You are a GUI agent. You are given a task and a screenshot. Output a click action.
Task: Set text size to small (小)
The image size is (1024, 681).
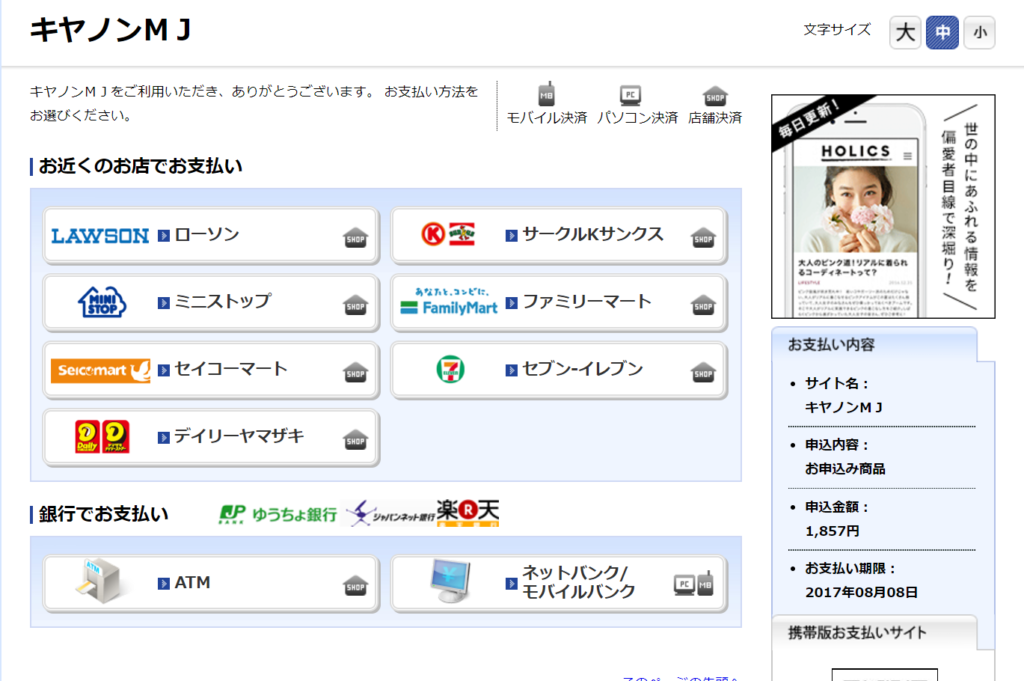pos(980,32)
